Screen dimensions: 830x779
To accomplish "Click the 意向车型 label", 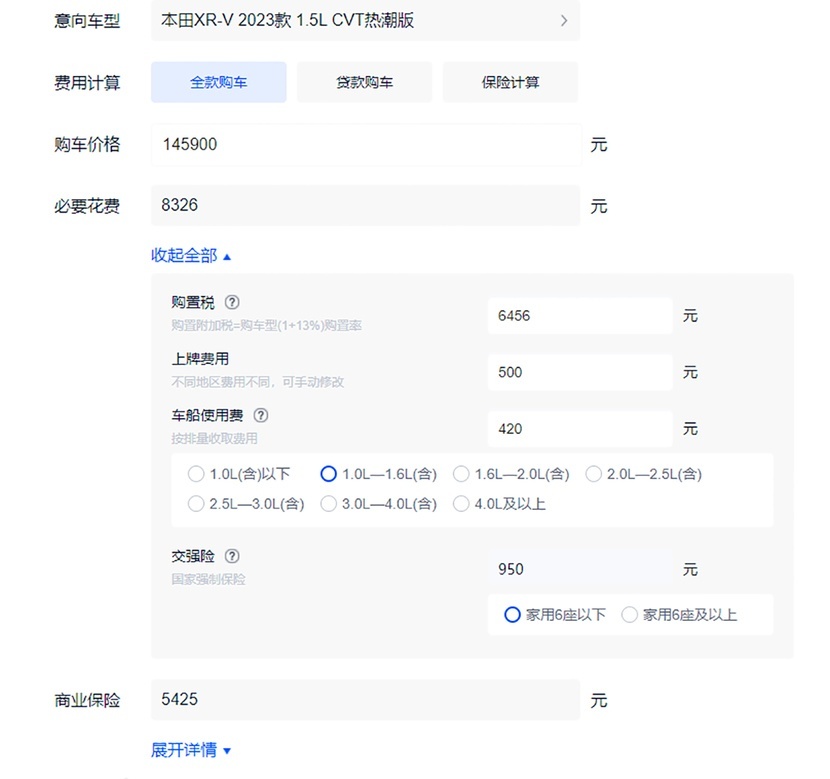I will pyautogui.click(x=87, y=21).
